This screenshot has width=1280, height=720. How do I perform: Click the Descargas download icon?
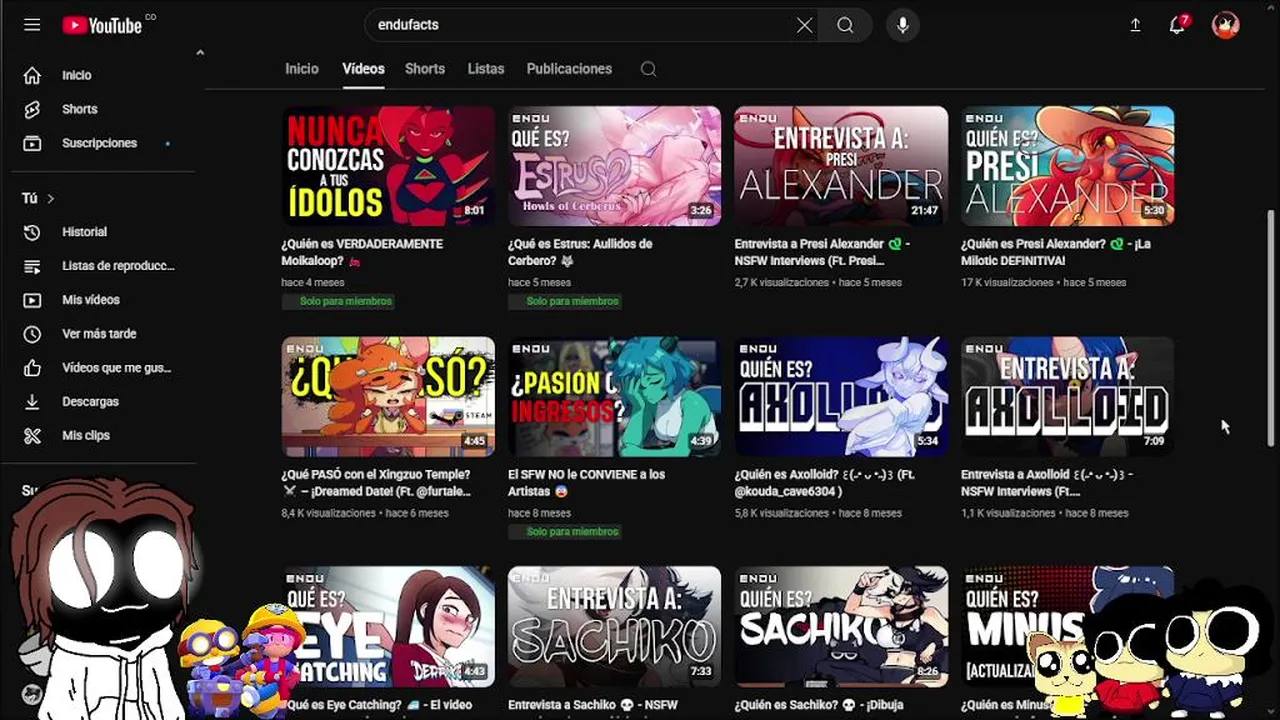click(32, 402)
